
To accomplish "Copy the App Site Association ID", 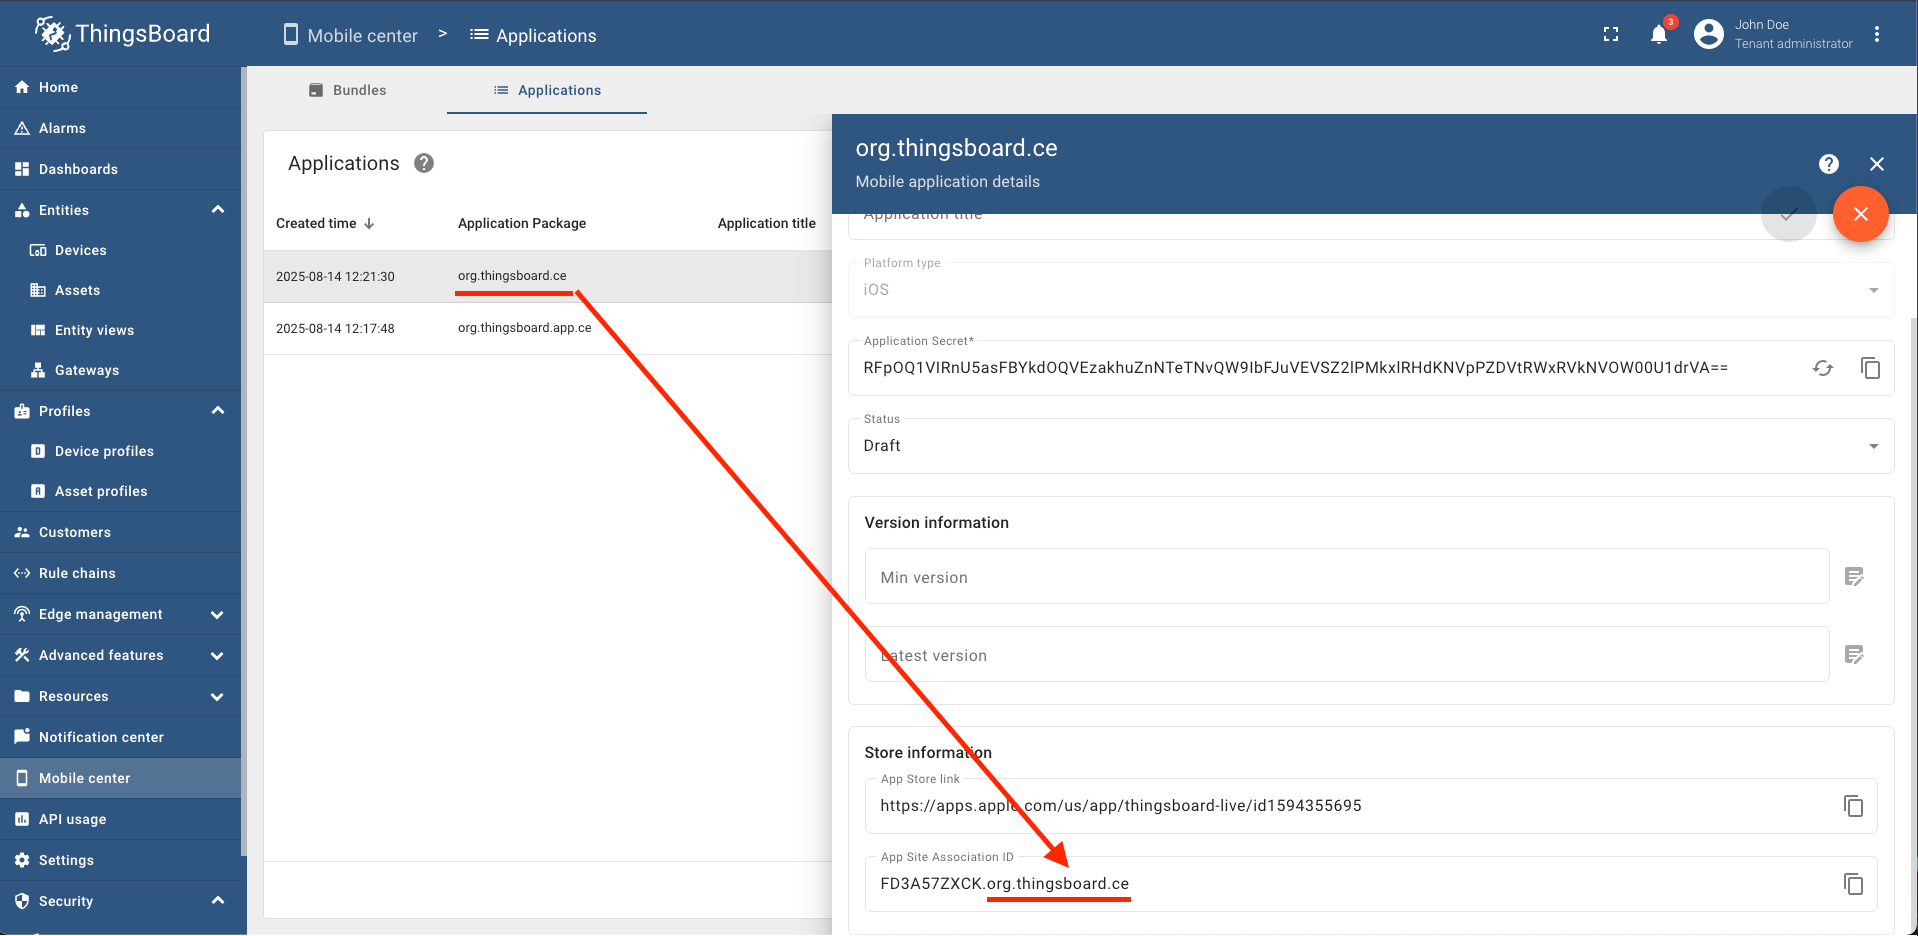I will pos(1853,884).
